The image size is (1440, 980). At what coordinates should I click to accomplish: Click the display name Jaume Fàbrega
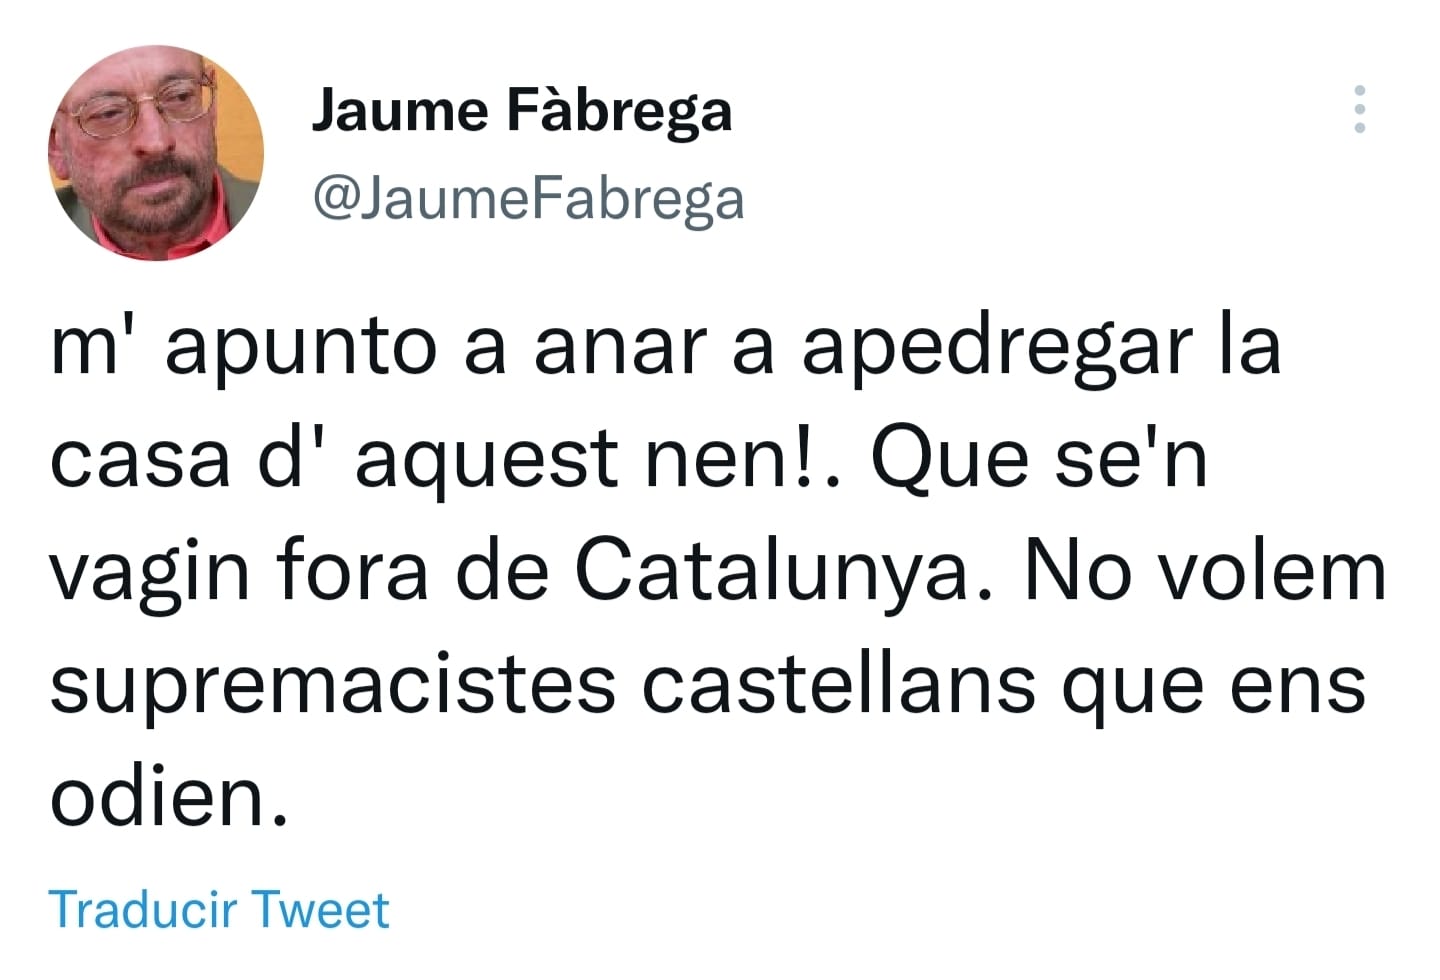tap(522, 112)
